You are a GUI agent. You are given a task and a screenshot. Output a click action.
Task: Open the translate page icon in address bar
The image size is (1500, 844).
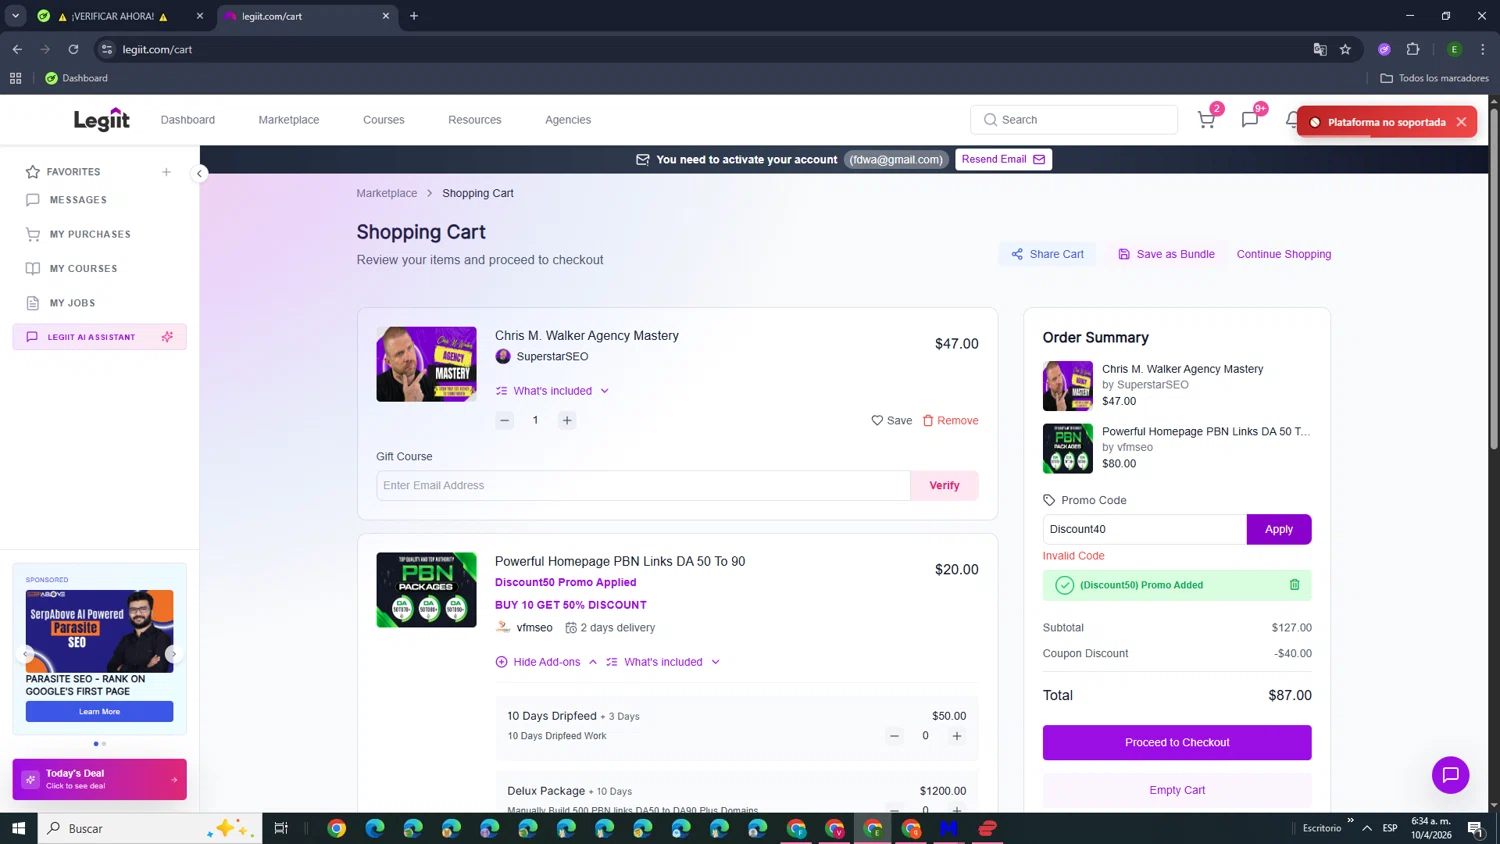1320,49
